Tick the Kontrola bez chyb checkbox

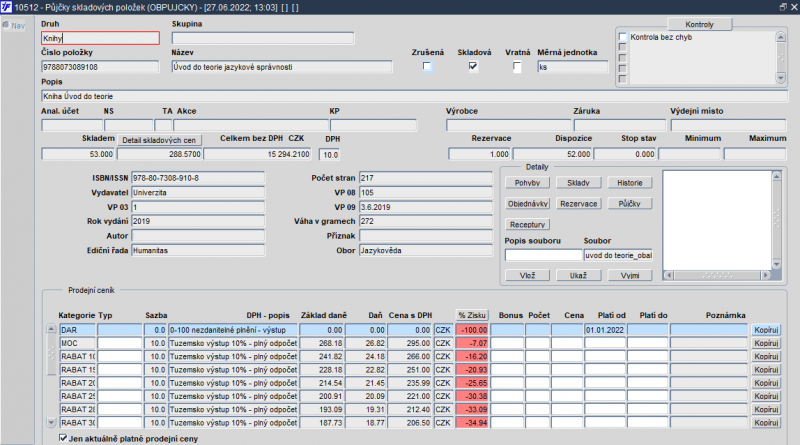pyautogui.click(x=622, y=37)
